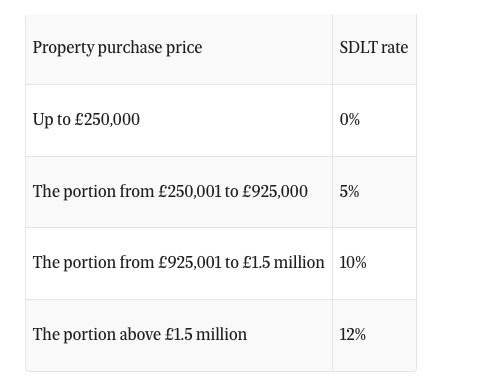Click the '£250,001' amount in the table

tap(190, 191)
